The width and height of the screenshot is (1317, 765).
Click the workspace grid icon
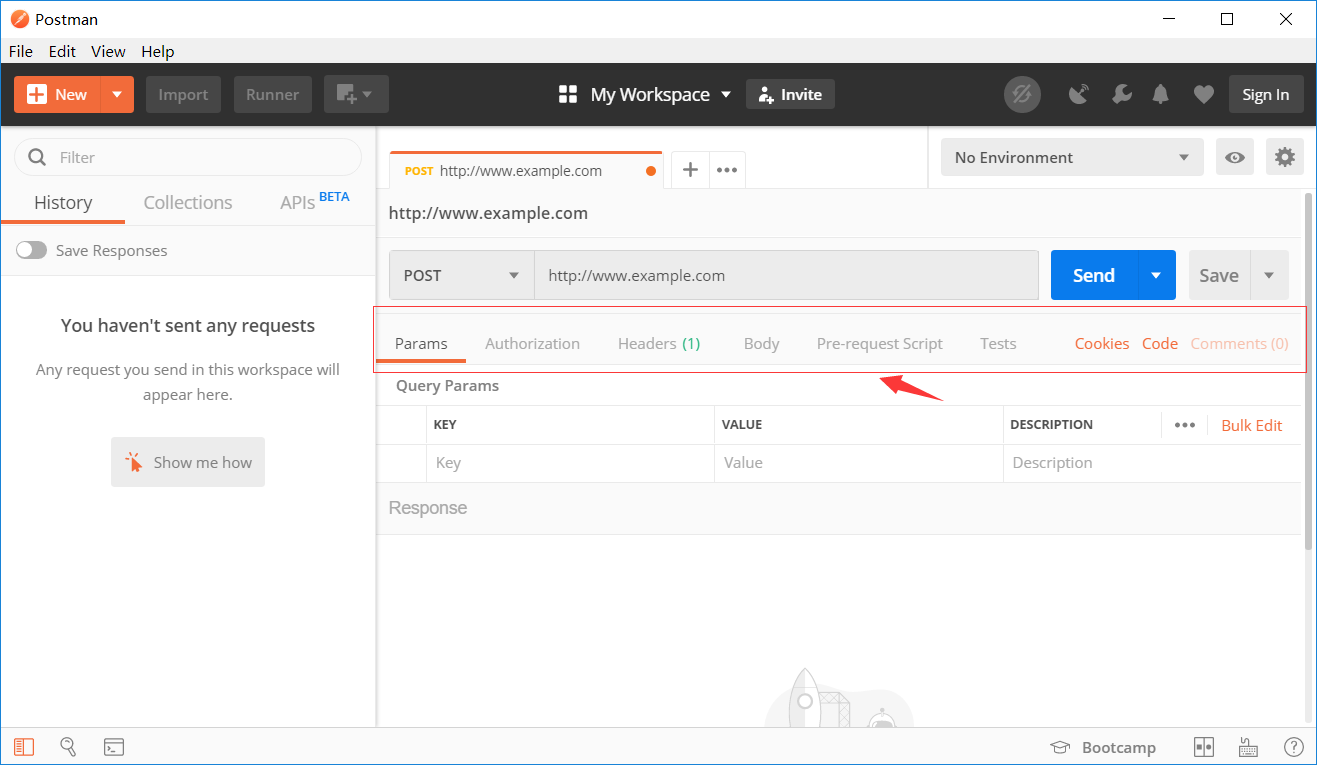click(x=568, y=94)
